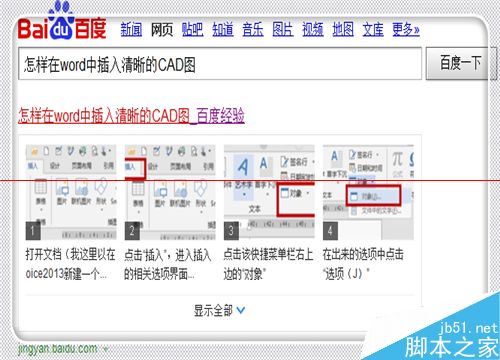This screenshot has width=500, height=360.
Task: Click caption text 点击'插入'，进入插入
Action: (168, 255)
